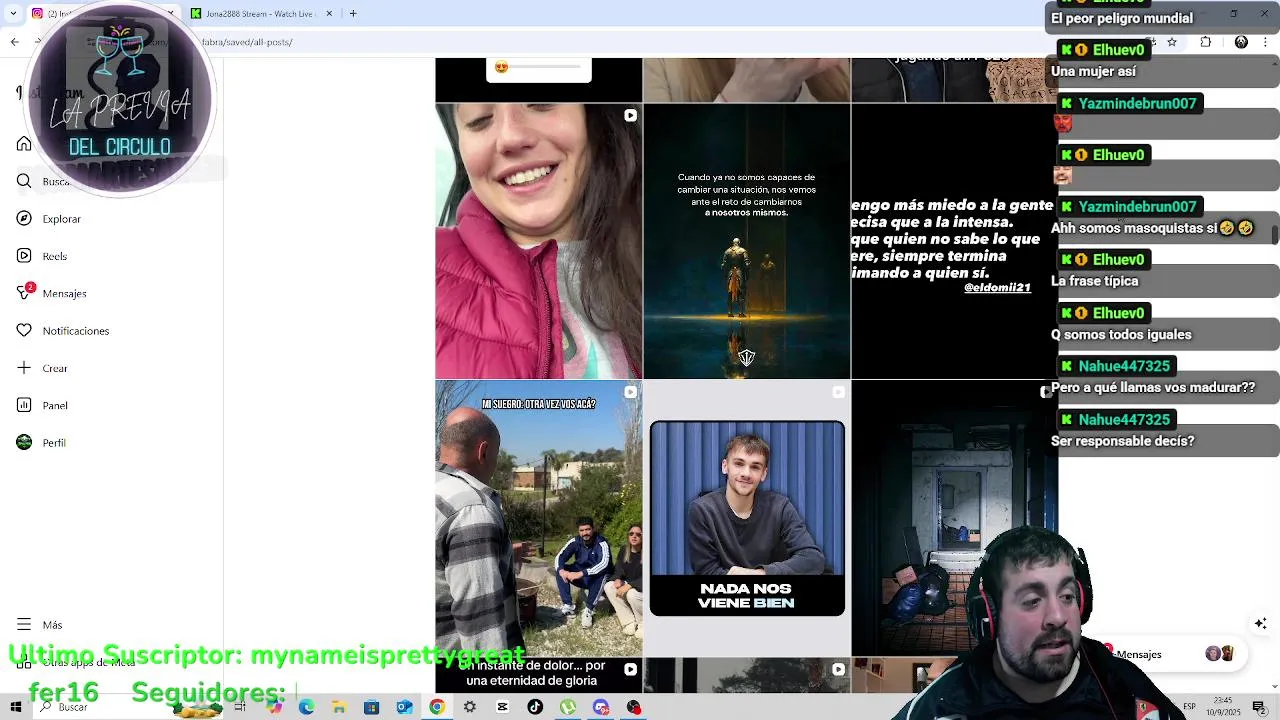Click chat message 'Q somos todos iguales'
This screenshot has height=720, width=1280.
tap(1121, 335)
